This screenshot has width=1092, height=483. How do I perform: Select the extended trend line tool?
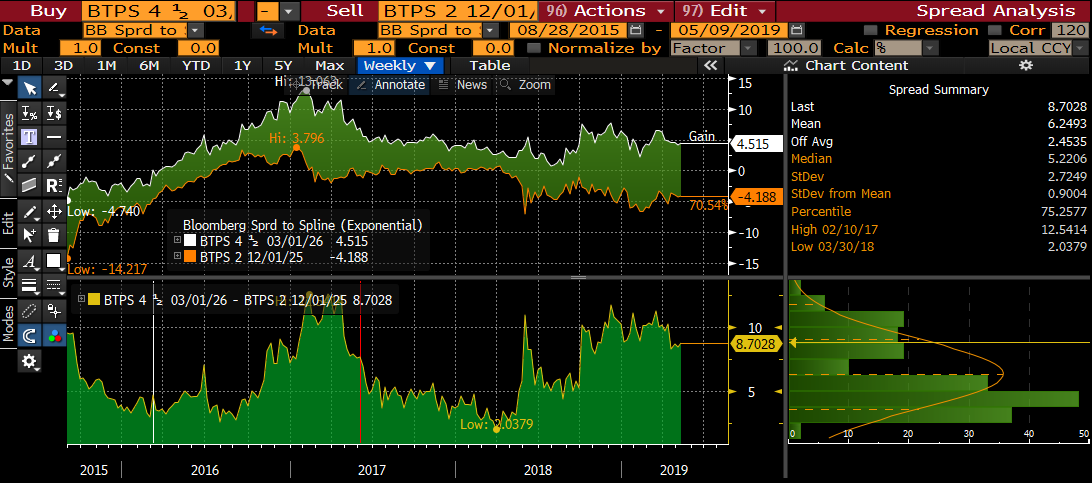(x=54, y=161)
